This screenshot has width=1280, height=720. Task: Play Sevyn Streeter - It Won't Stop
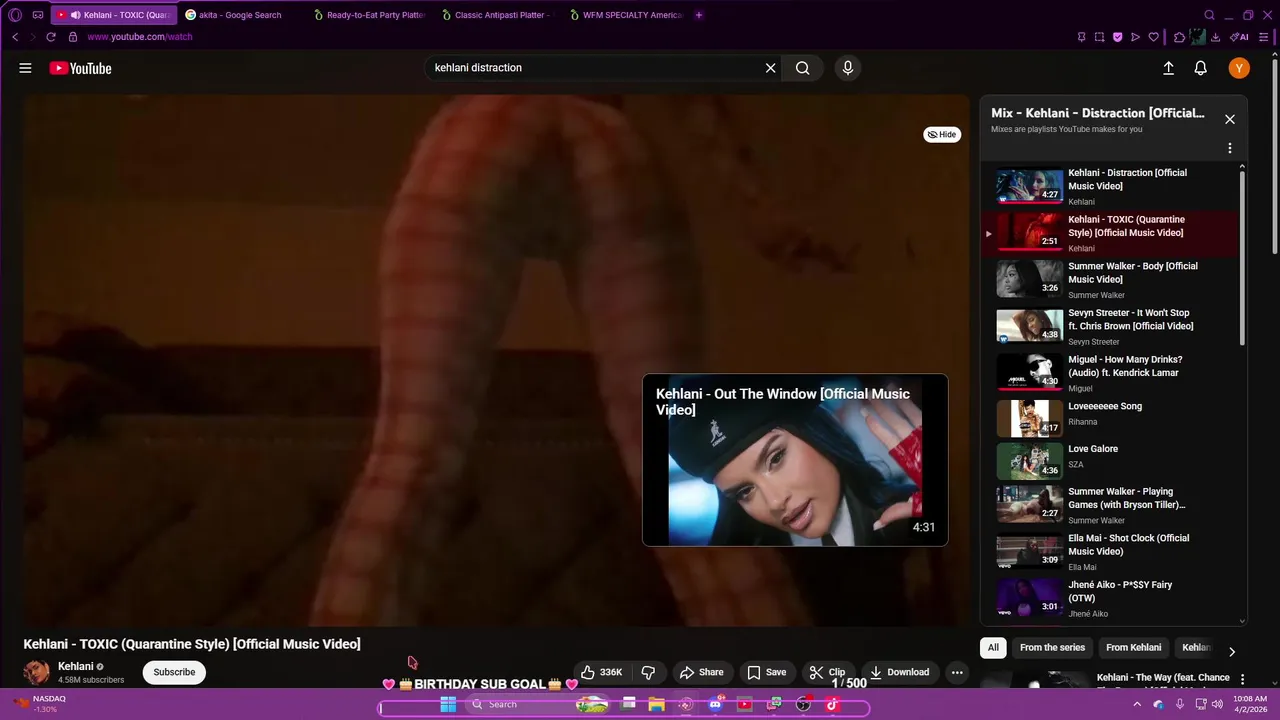pos(1110,327)
